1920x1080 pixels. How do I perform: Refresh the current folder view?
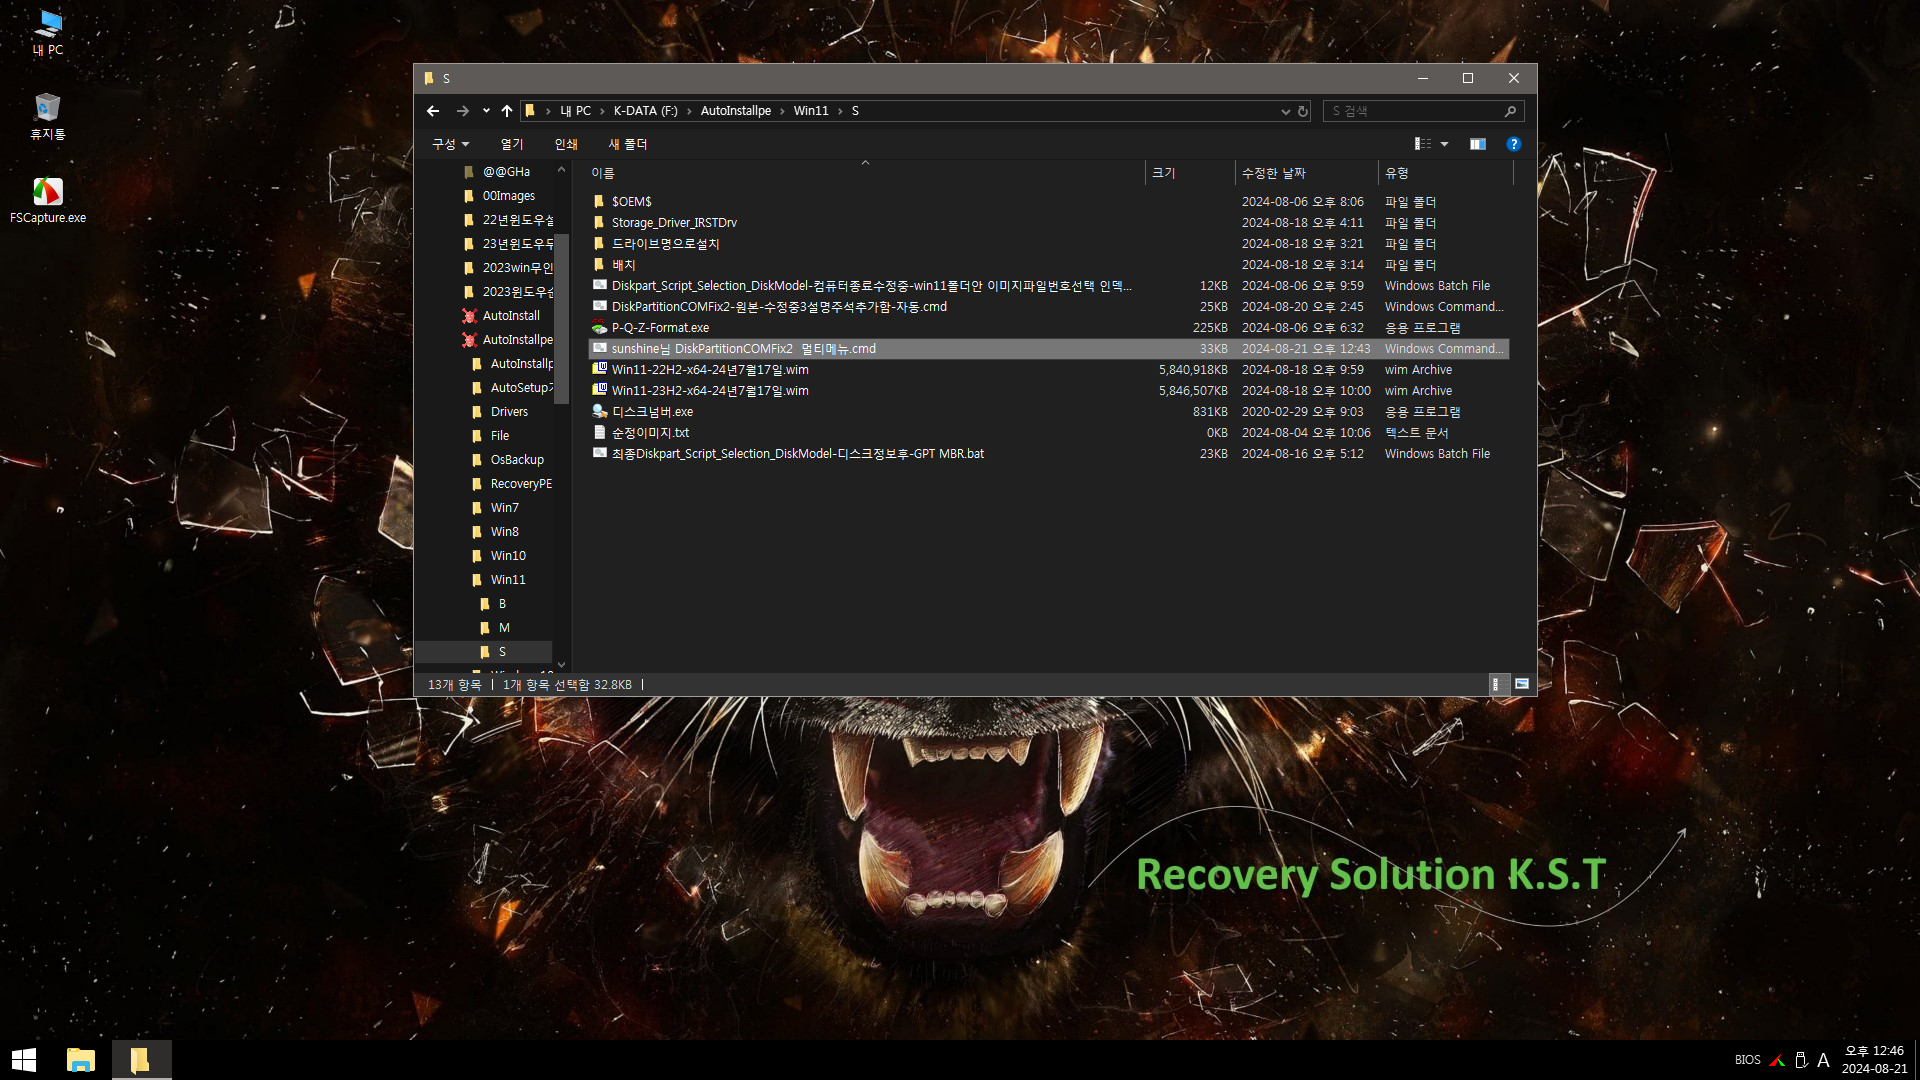pyautogui.click(x=1303, y=111)
